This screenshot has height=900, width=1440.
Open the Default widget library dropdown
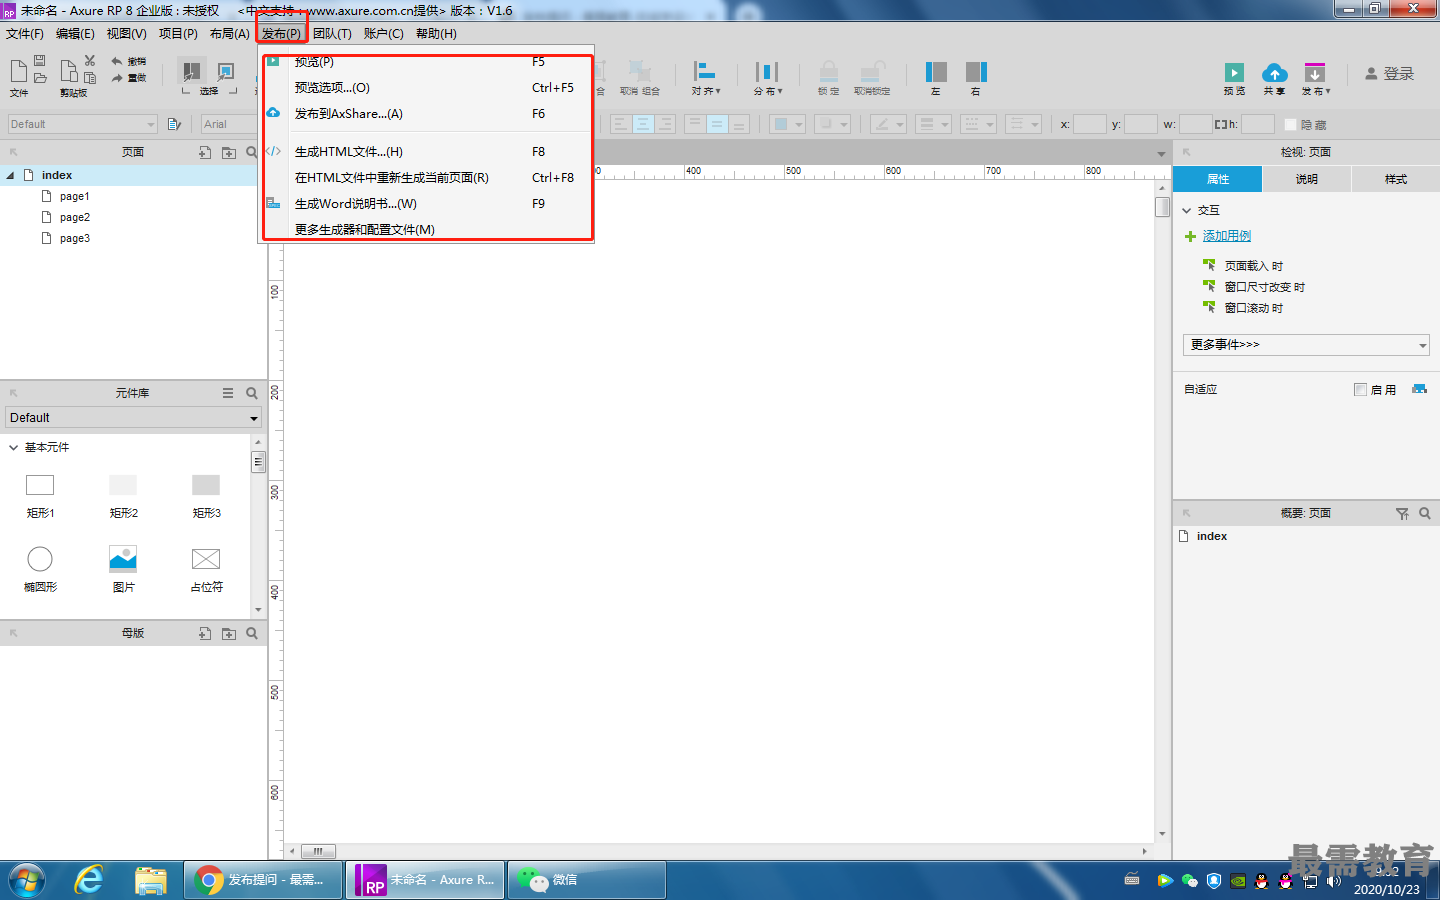tap(133, 418)
